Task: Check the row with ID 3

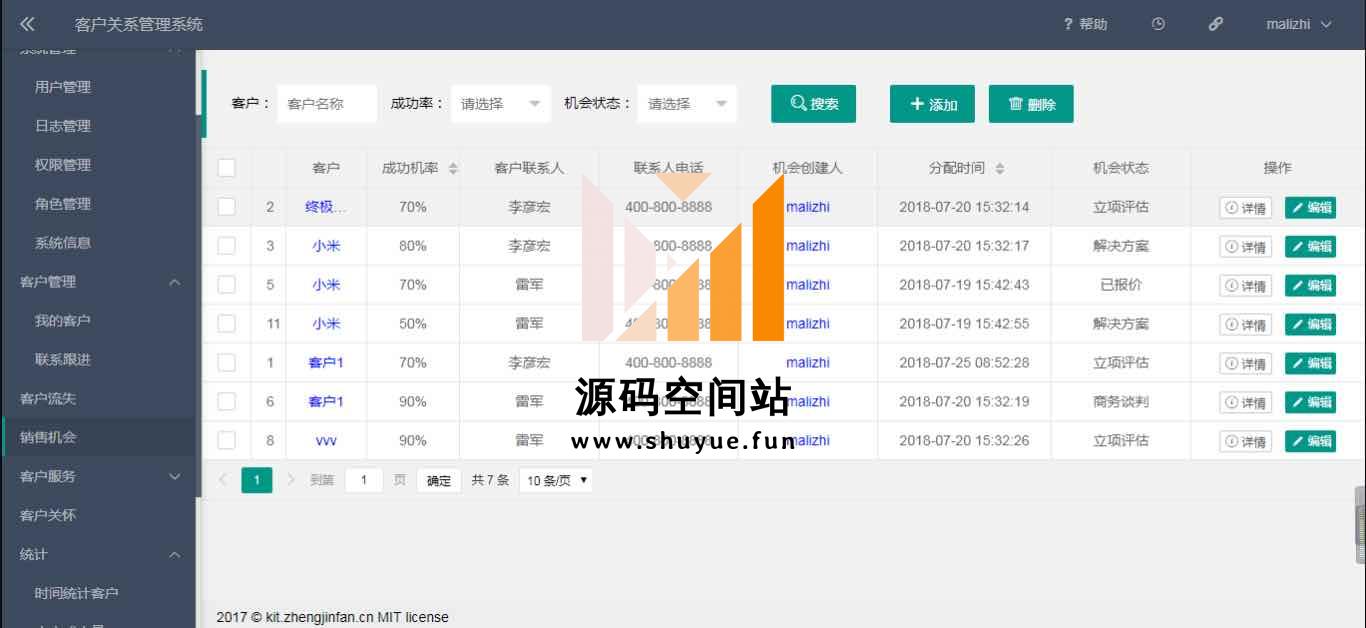Action: (x=227, y=246)
